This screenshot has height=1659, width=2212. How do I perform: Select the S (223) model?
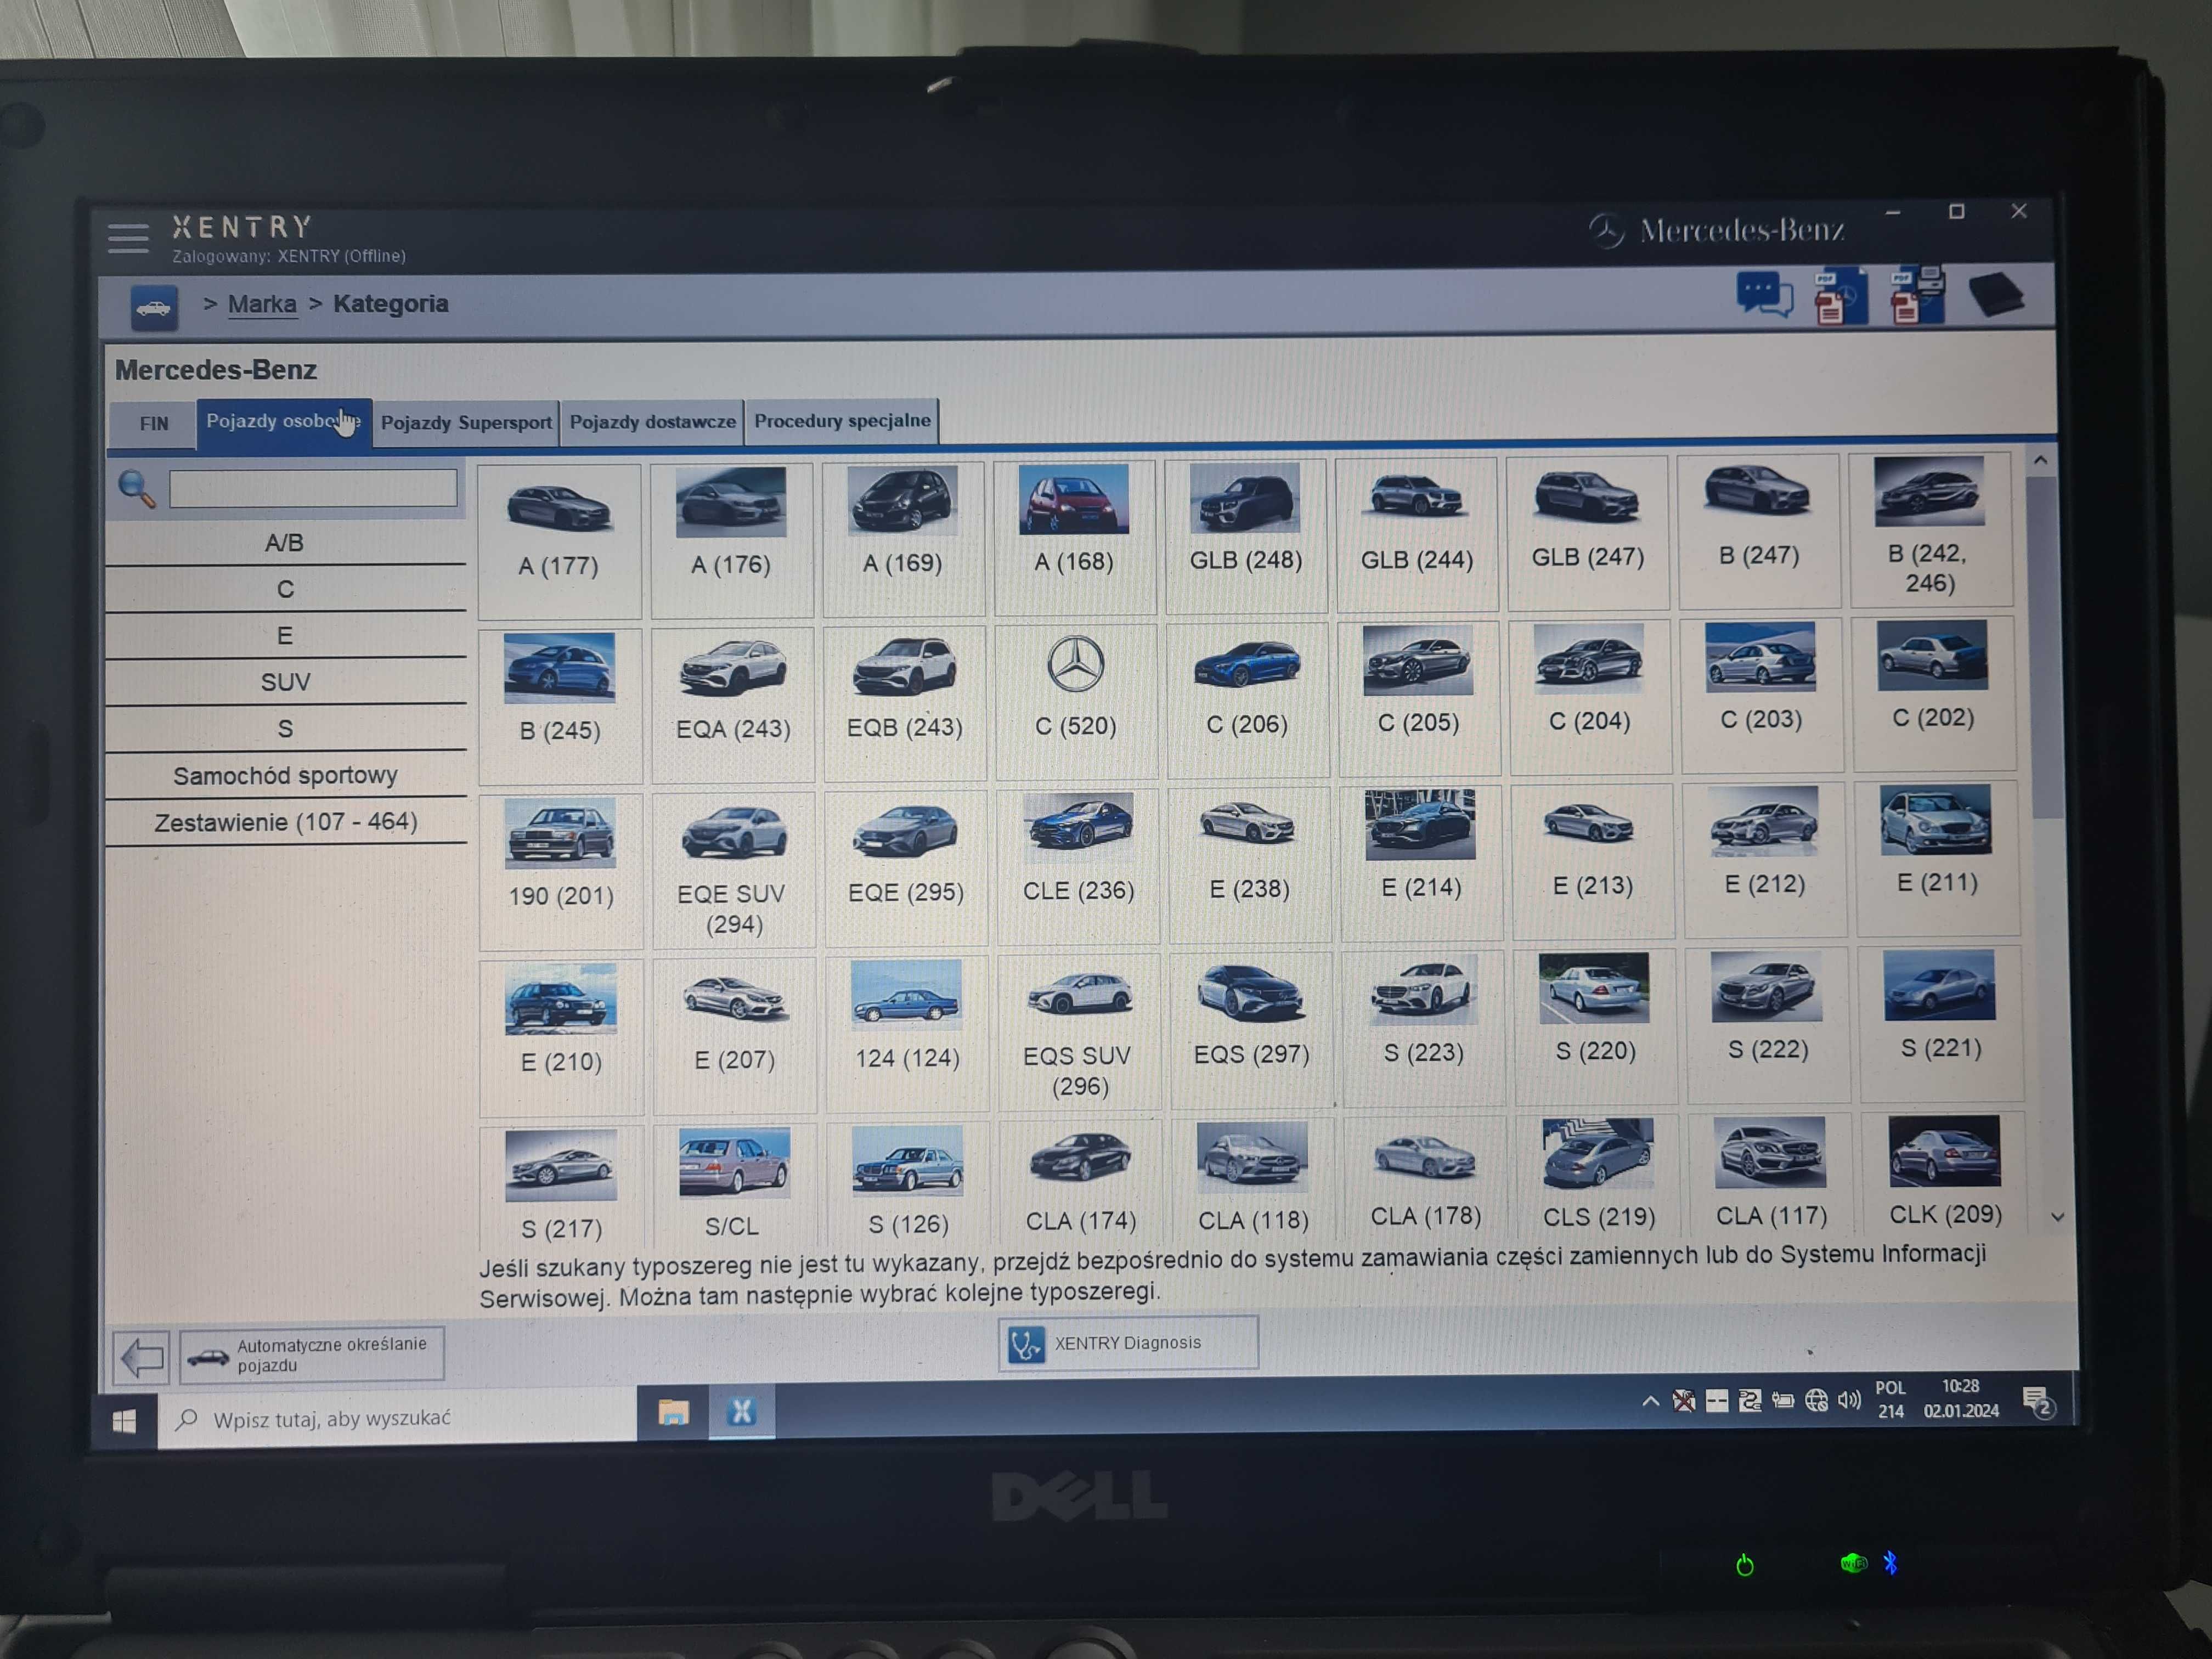click(1424, 1028)
